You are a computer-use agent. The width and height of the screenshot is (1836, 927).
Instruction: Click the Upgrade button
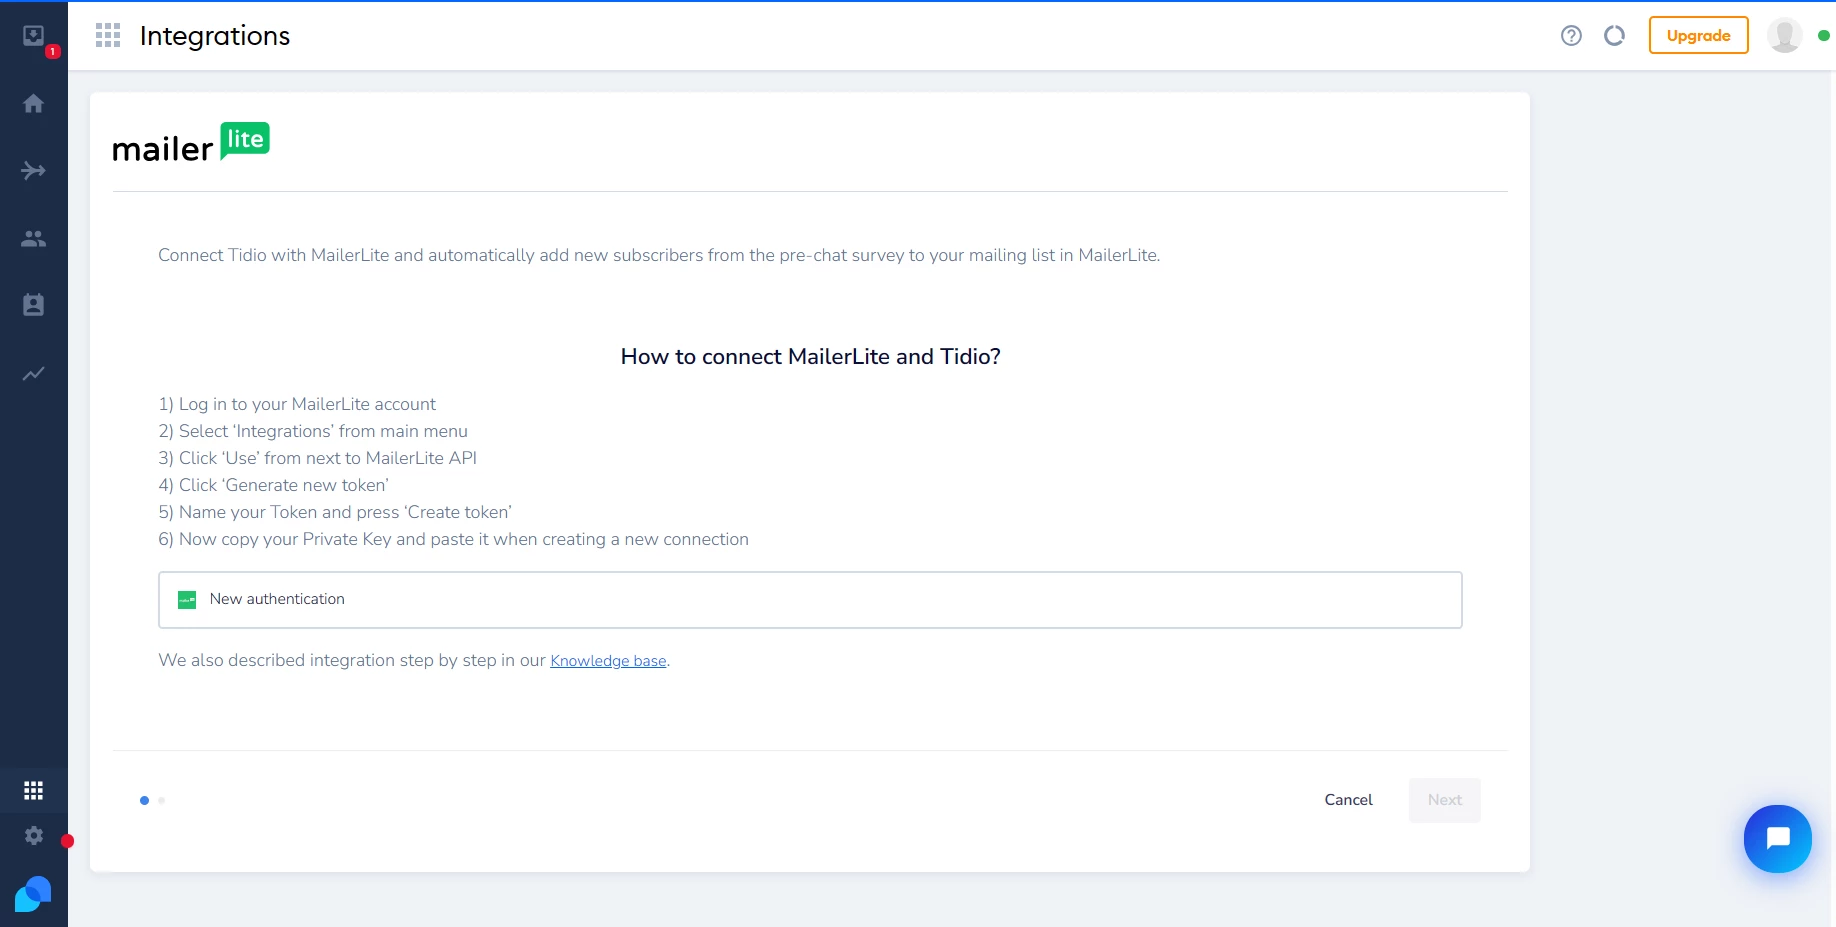pyautogui.click(x=1698, y=36)
